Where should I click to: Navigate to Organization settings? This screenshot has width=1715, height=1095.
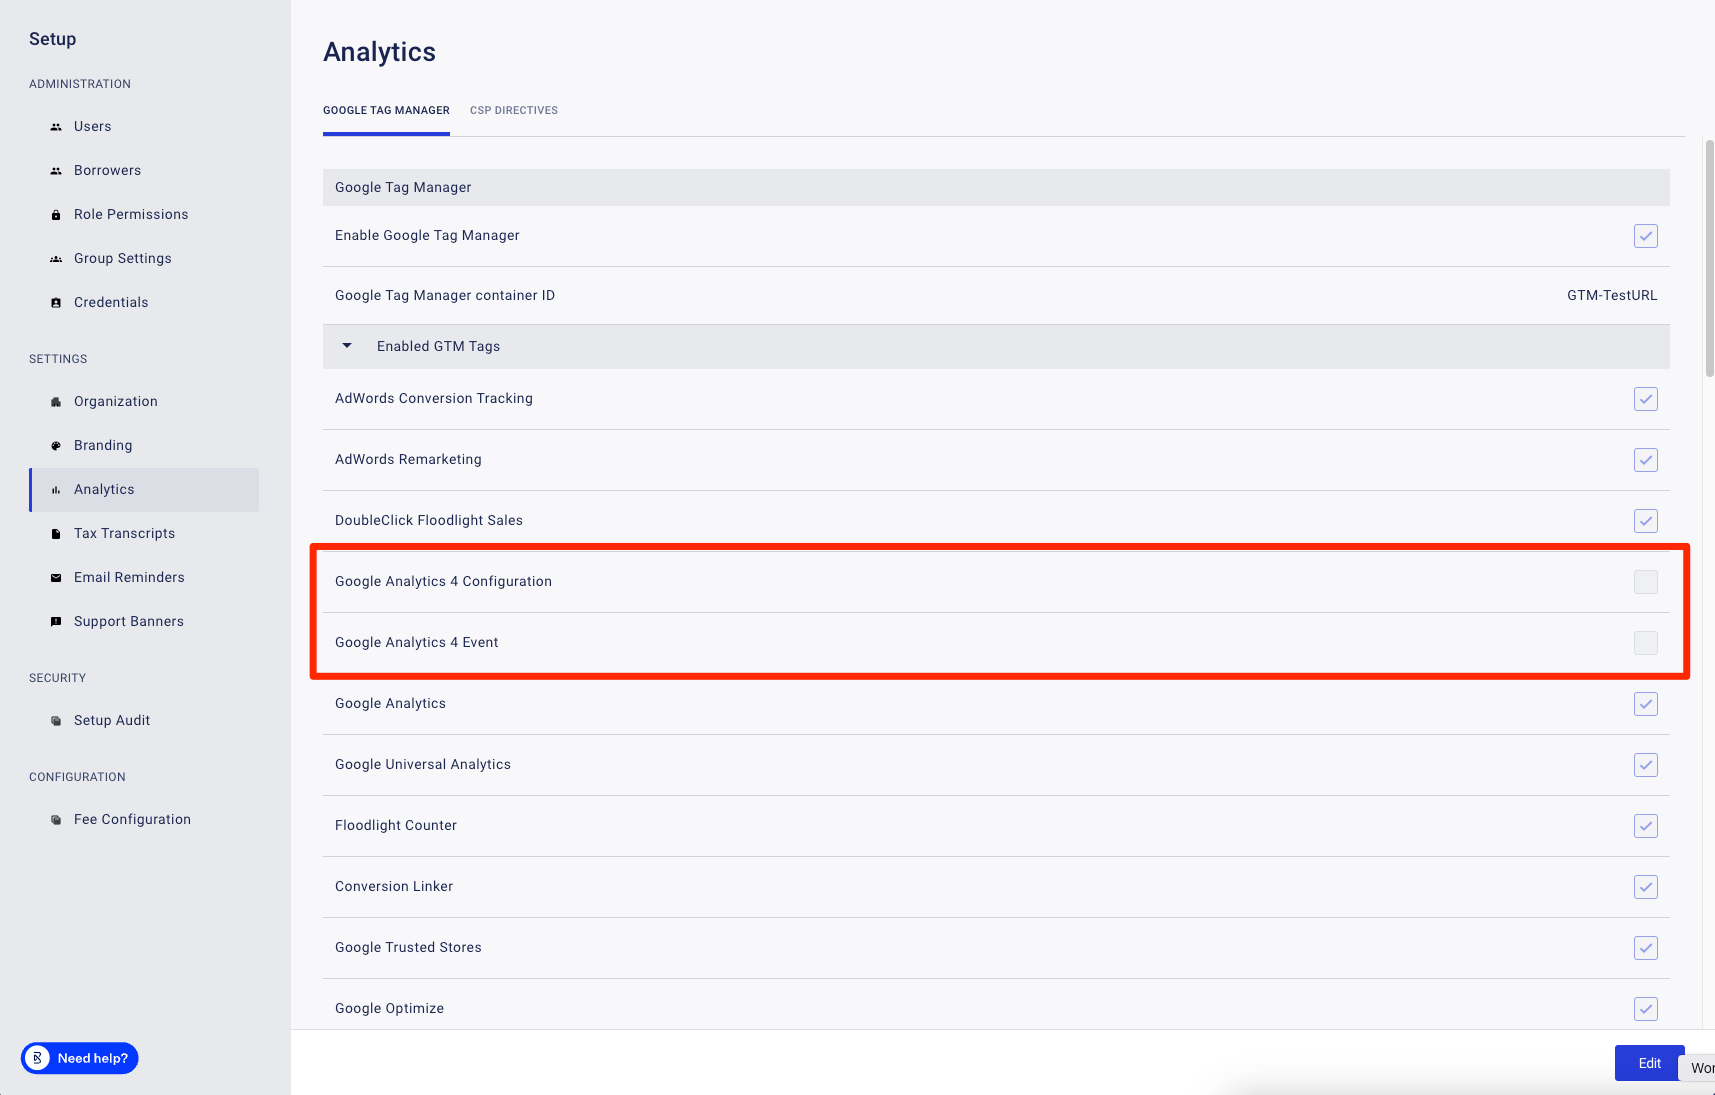[144, 402]
